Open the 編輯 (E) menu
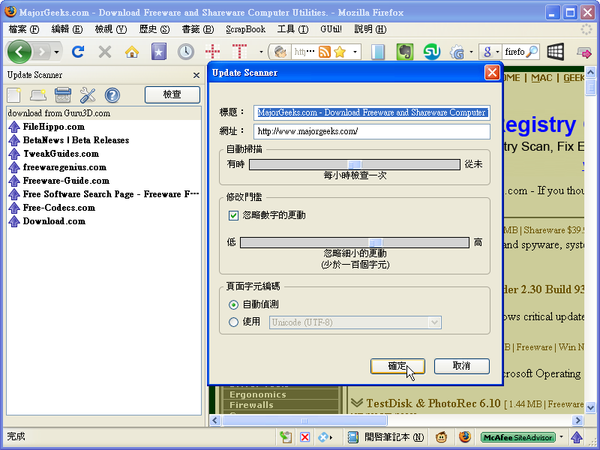600x450 pixels. [x=67, y=29]
